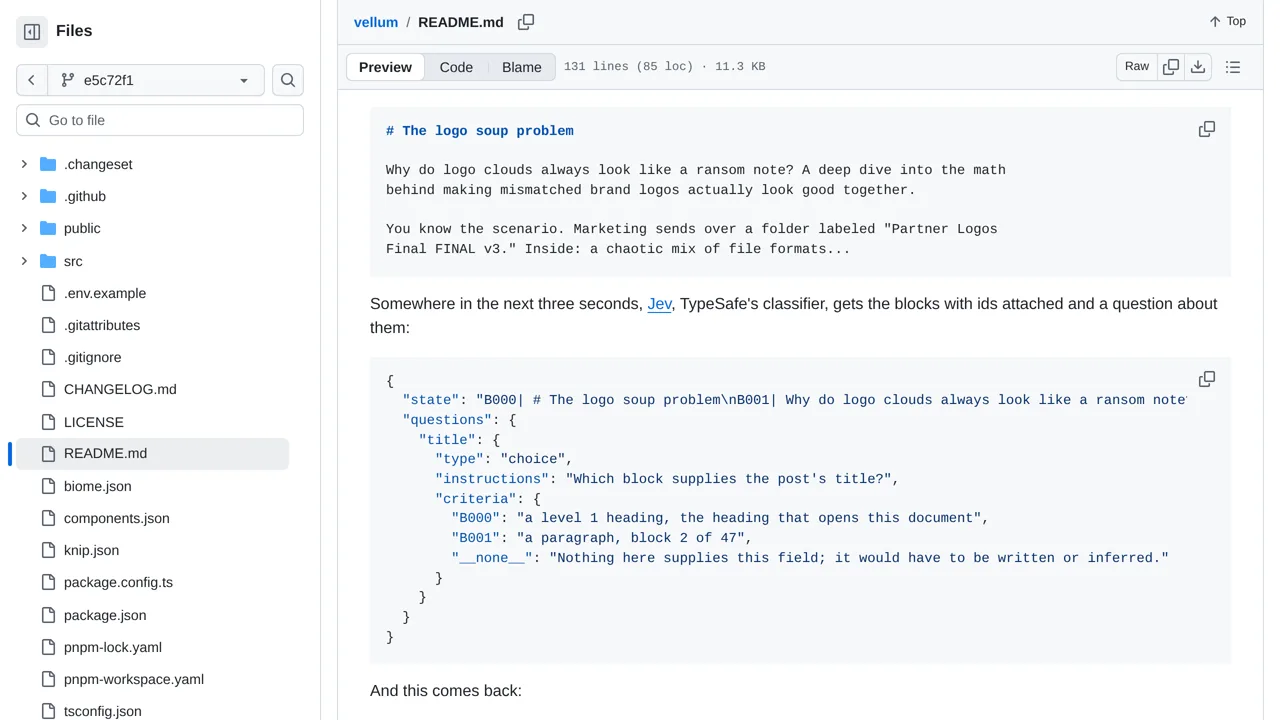Click the LICENSE file icon

pos(48,422)
